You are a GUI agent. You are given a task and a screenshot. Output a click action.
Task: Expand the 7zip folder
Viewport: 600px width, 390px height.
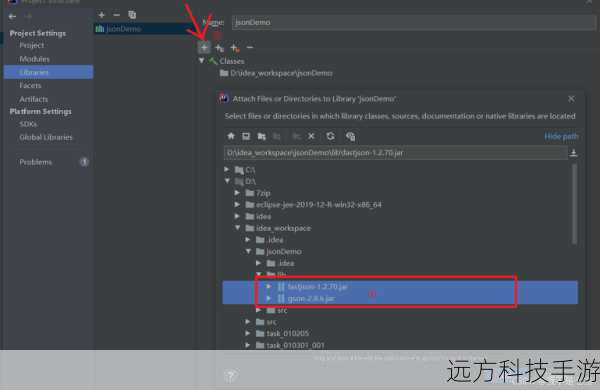(x=237, y=193)
